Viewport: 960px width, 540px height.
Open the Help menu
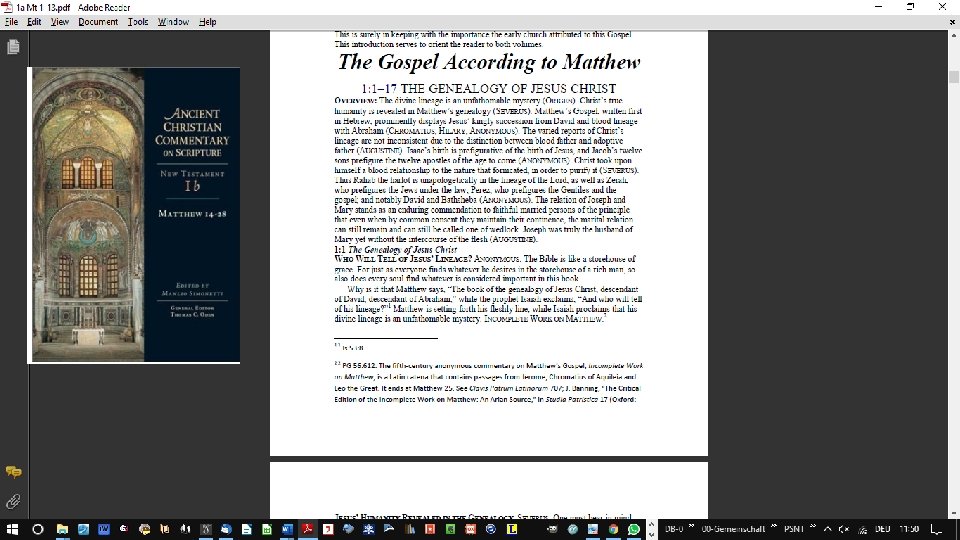pos(207,21)
